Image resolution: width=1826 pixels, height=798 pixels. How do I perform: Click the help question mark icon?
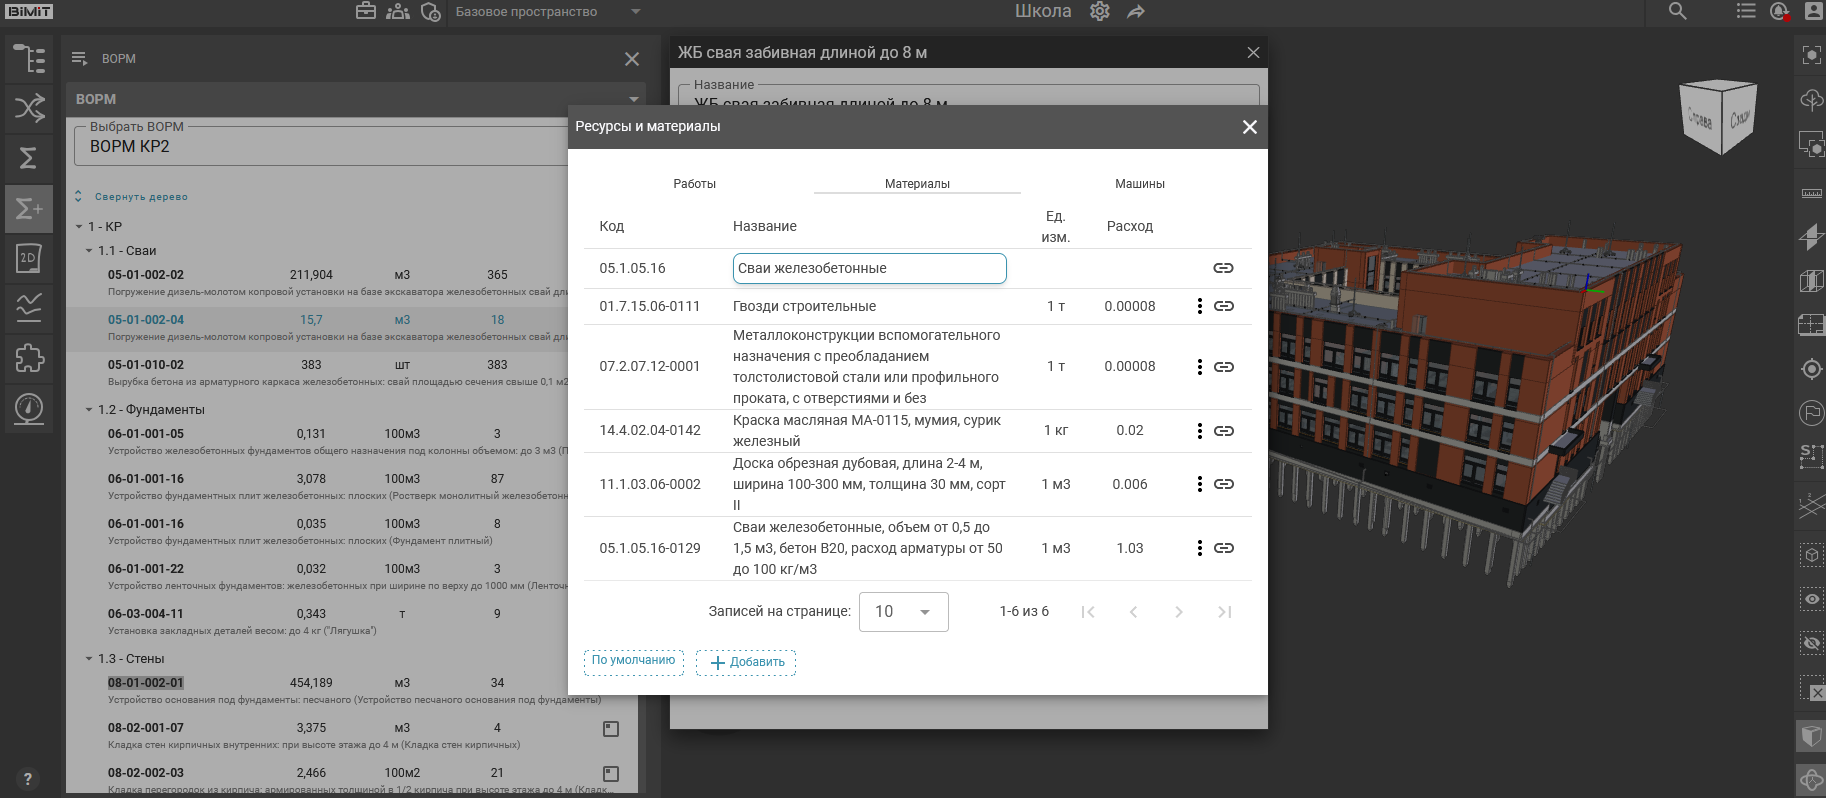[x=27, y=779]
